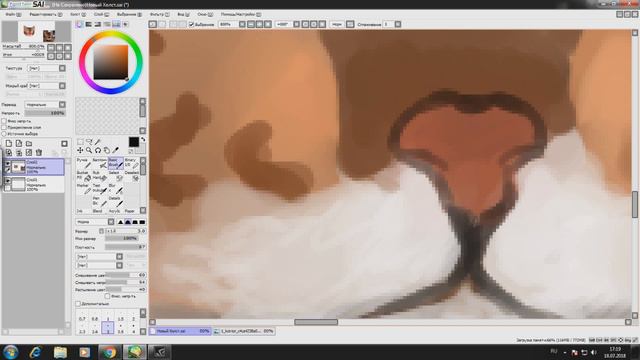Click the black foreground color swatch
The image size is (640, 360).
133,142
